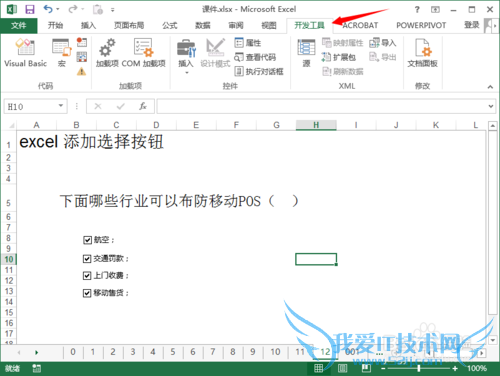
Task: Click Run Dialog (执行对话框)
Action: point(259,71)
